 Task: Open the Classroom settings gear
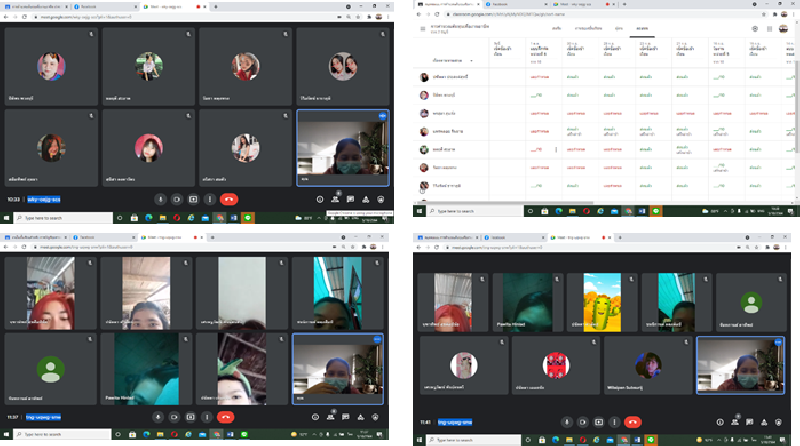pos(755,30)
